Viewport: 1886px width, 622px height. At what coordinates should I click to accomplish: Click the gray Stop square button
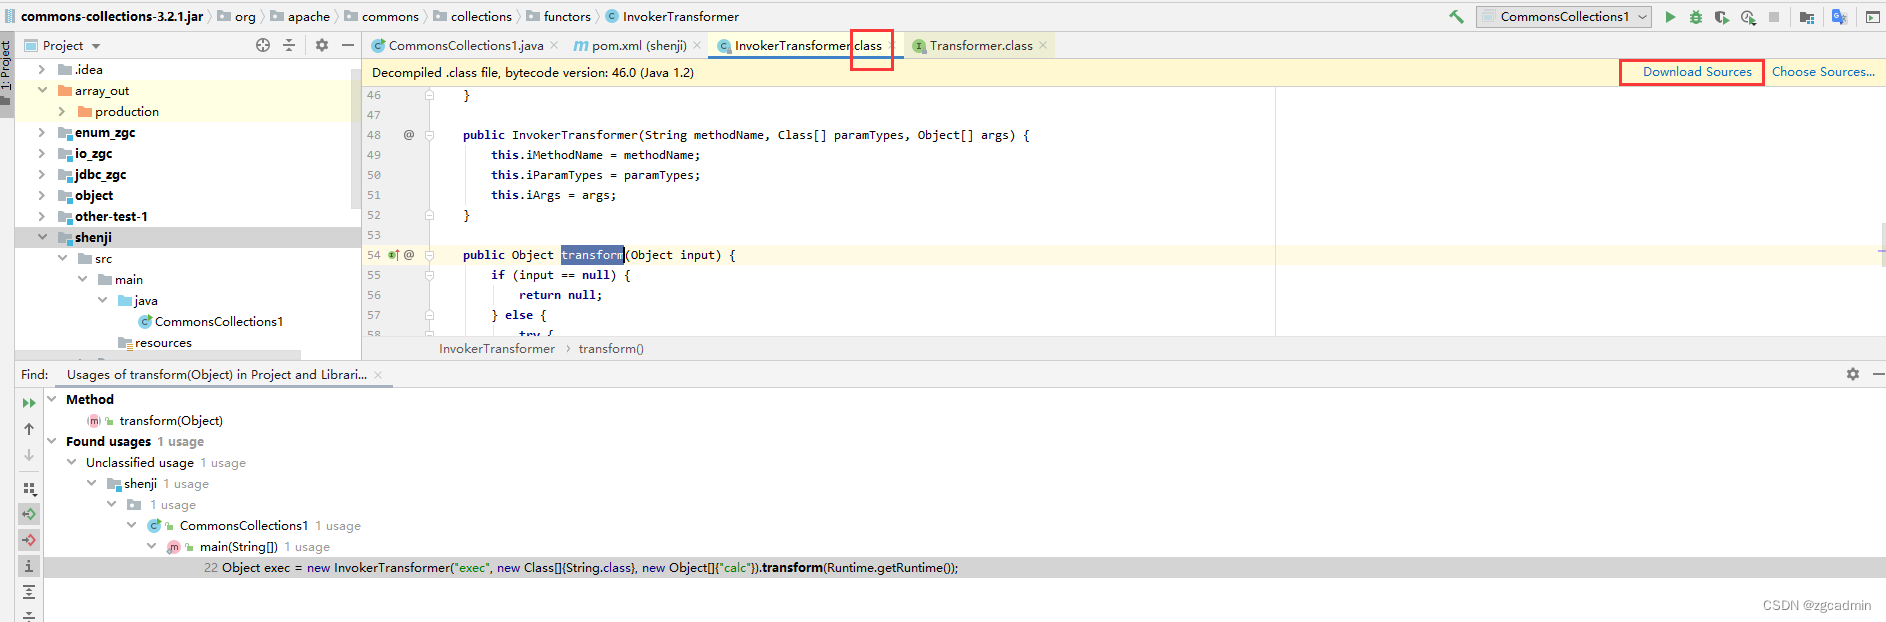pyautogui.click(x=1774, y=17)
